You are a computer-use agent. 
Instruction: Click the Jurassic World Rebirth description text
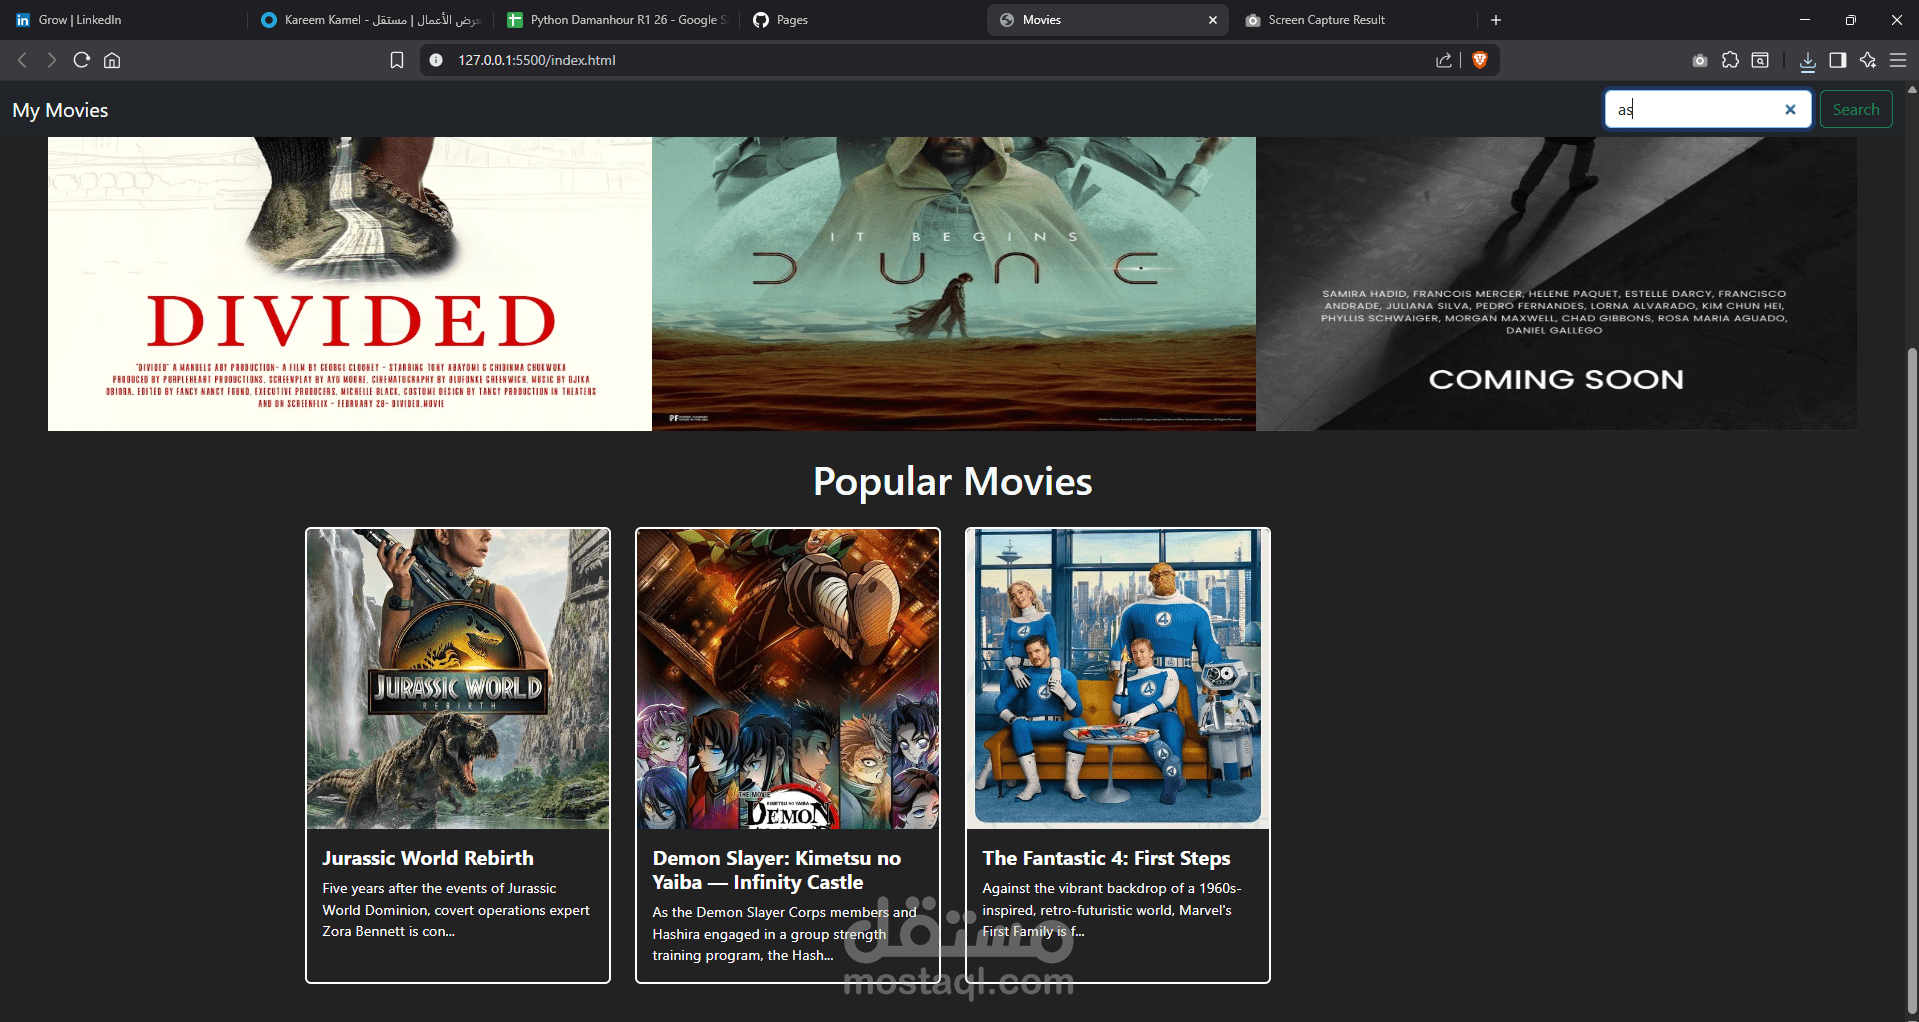point(456,910)
